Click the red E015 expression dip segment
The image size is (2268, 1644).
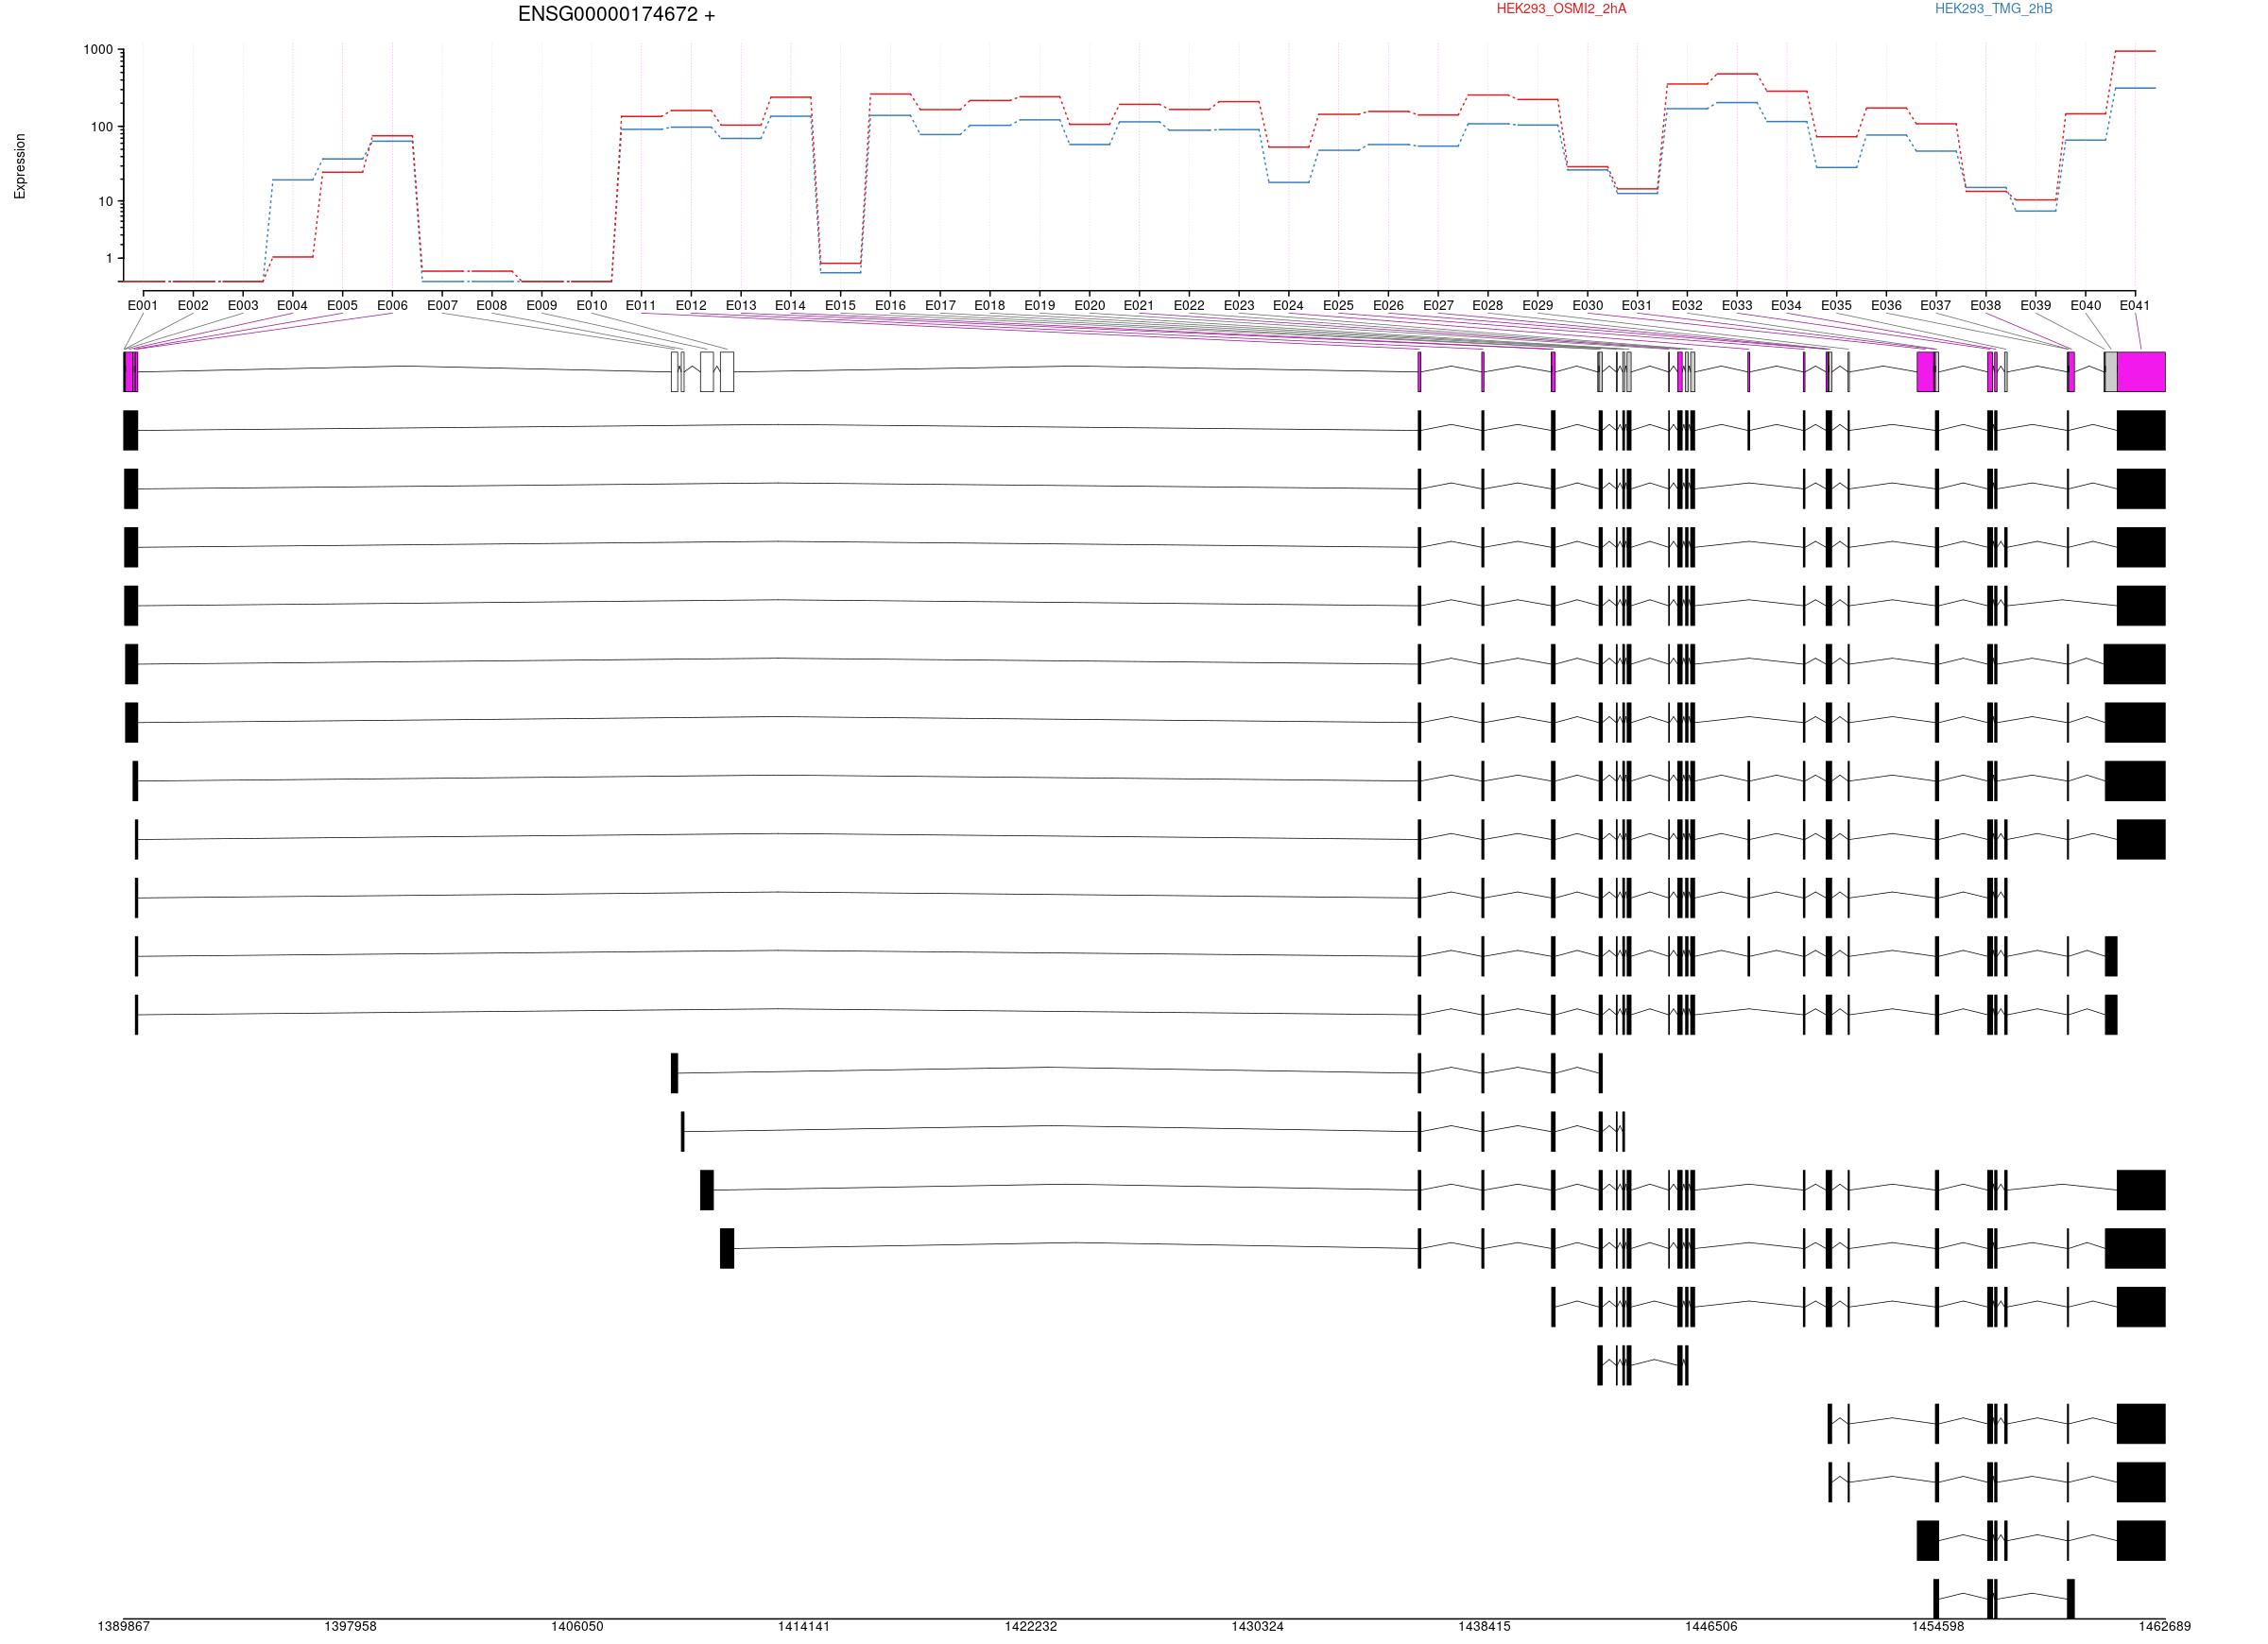[x=840, y=263]
